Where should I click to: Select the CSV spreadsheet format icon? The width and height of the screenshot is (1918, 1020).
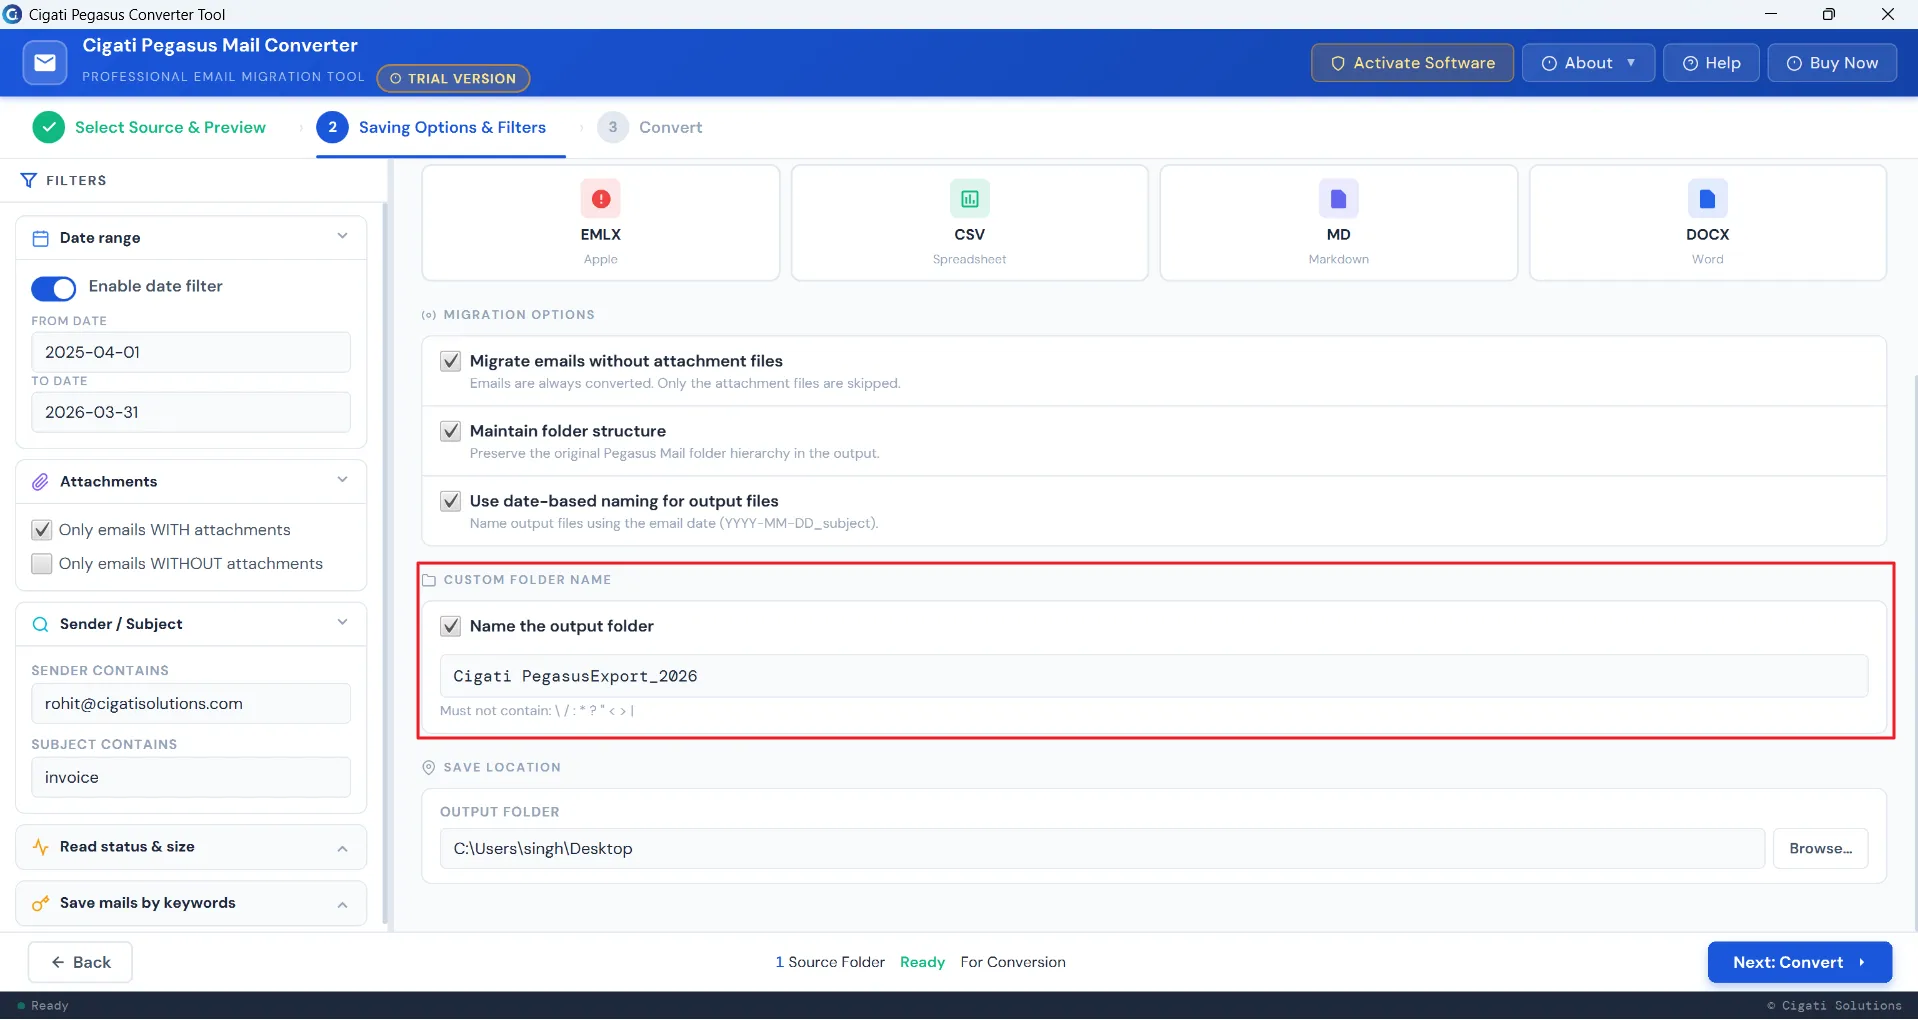(x=970, y=199)
